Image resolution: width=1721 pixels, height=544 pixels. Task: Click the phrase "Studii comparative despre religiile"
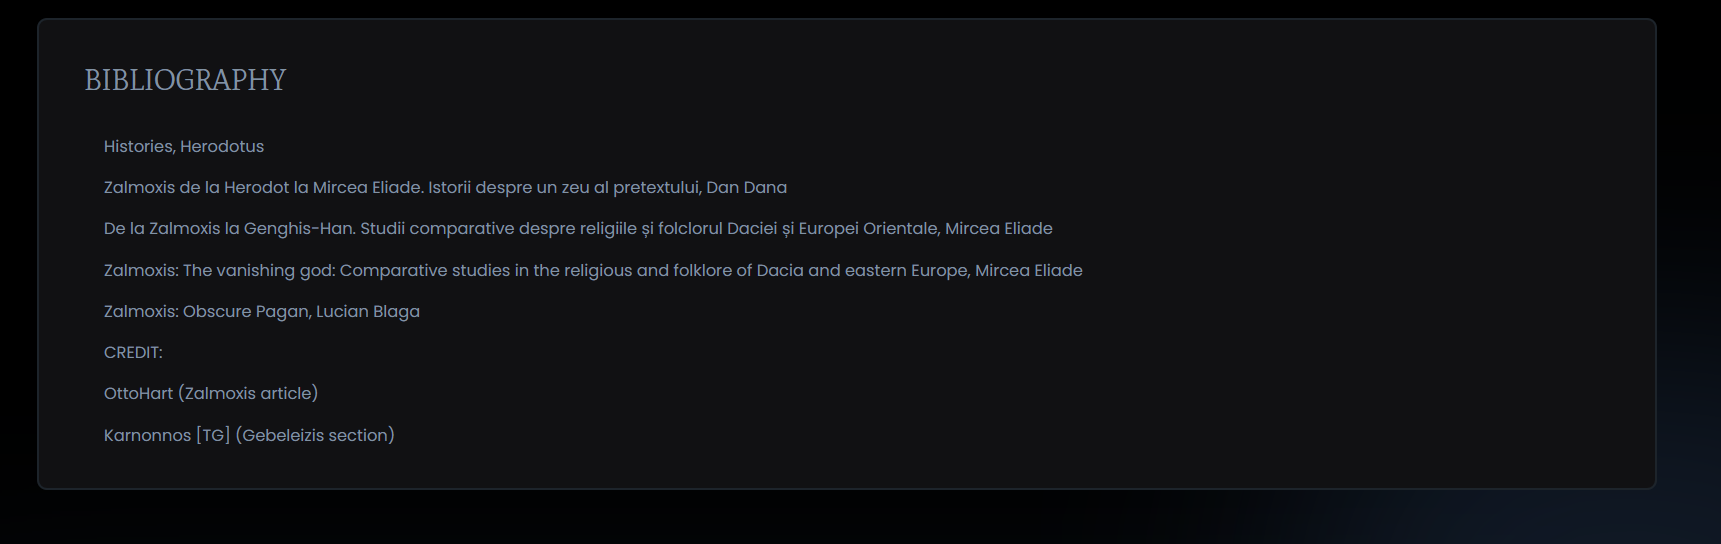pos(498,229)
